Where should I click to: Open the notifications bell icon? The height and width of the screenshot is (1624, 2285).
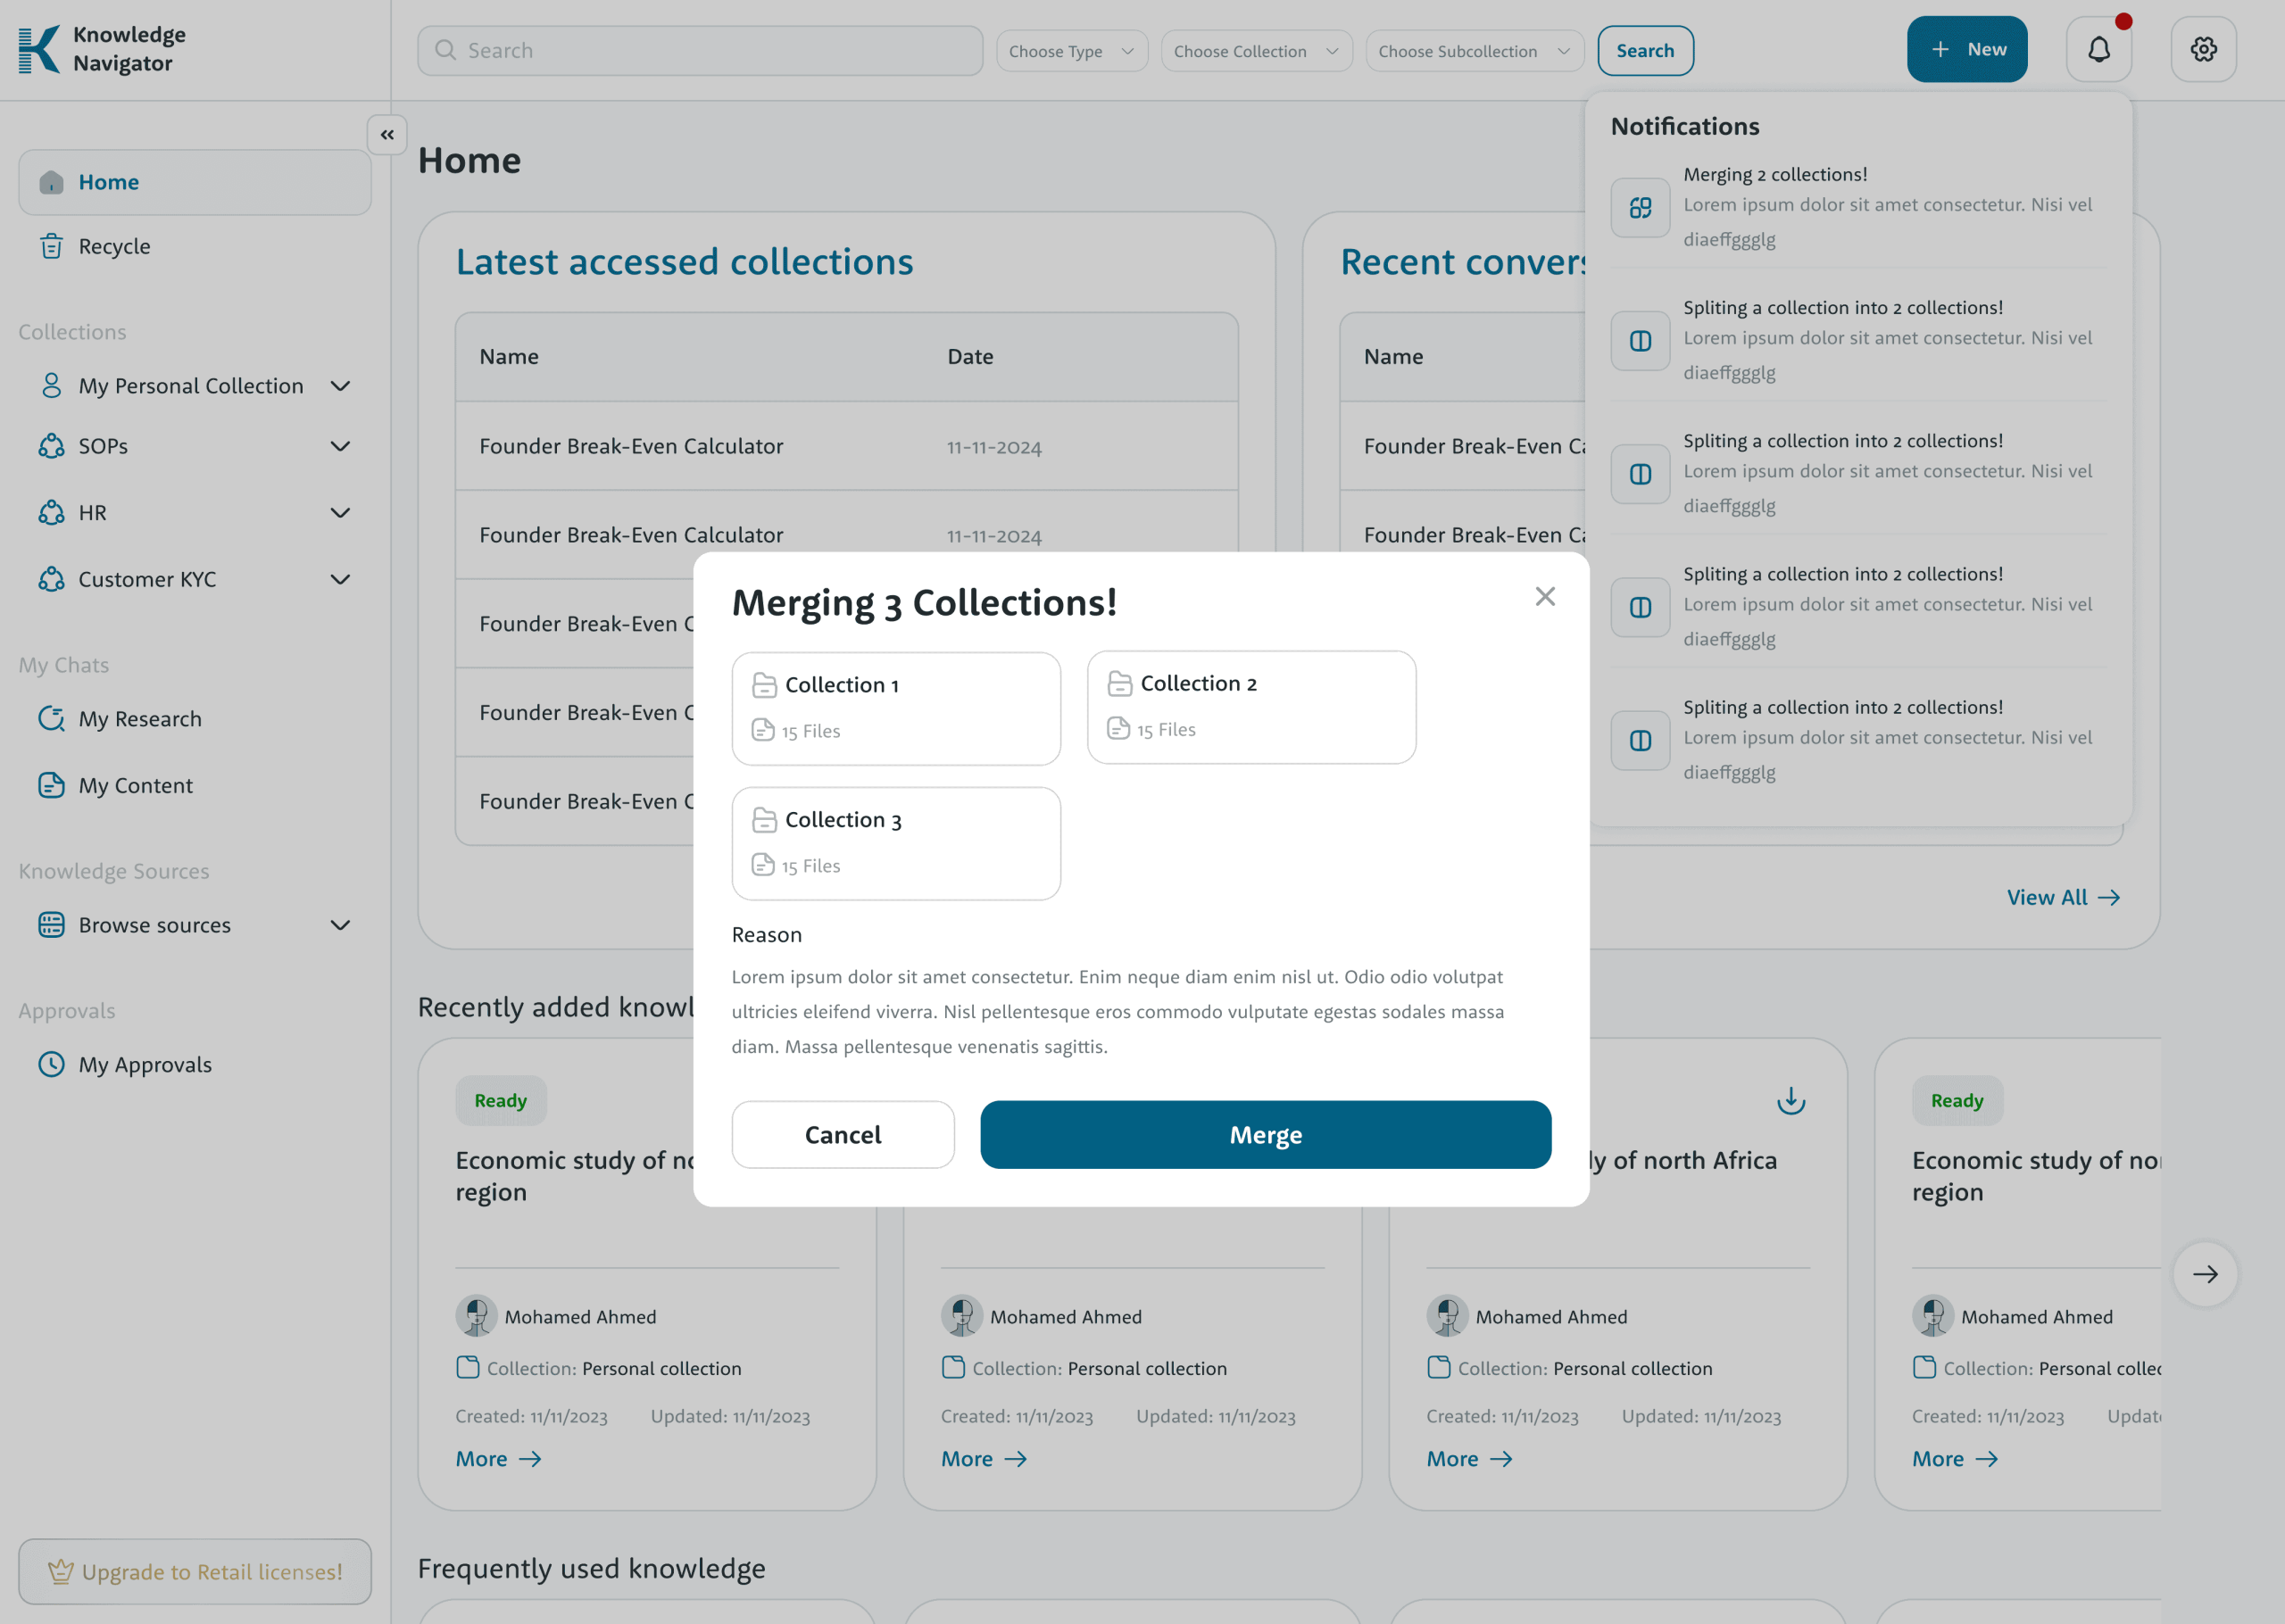point(2098,50)
